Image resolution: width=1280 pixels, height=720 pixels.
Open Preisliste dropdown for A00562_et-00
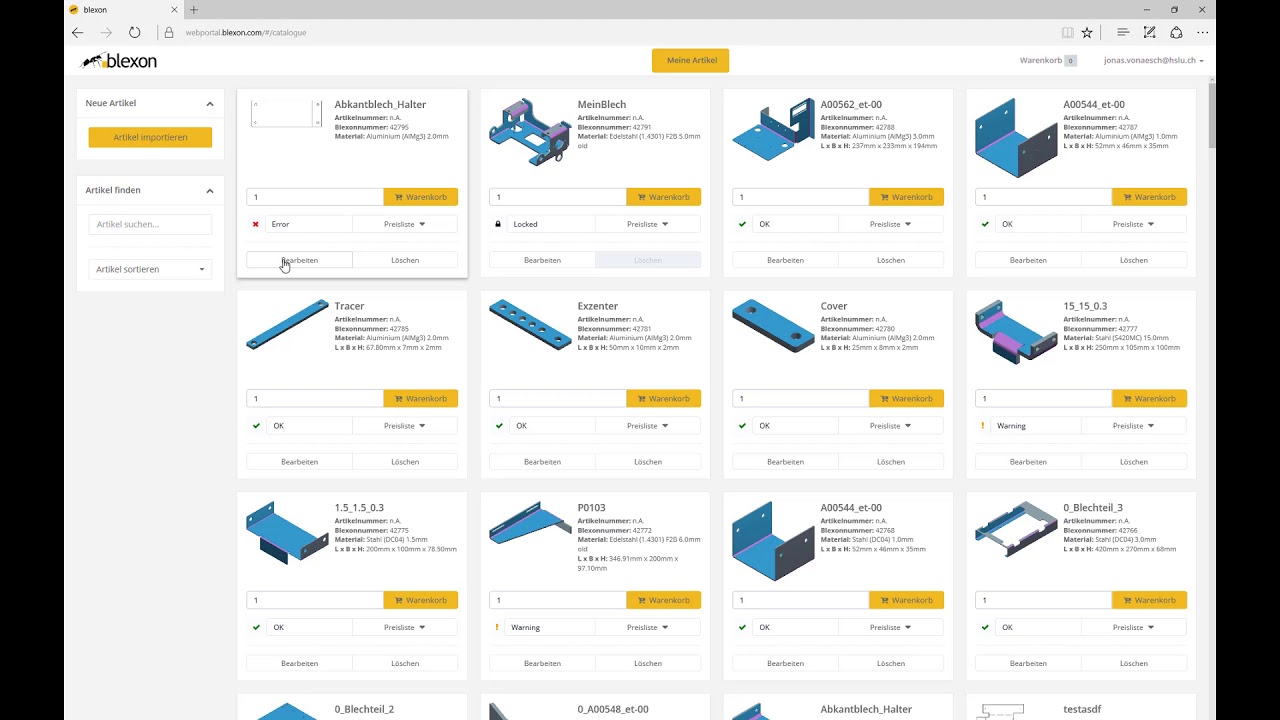pos(891,224)
